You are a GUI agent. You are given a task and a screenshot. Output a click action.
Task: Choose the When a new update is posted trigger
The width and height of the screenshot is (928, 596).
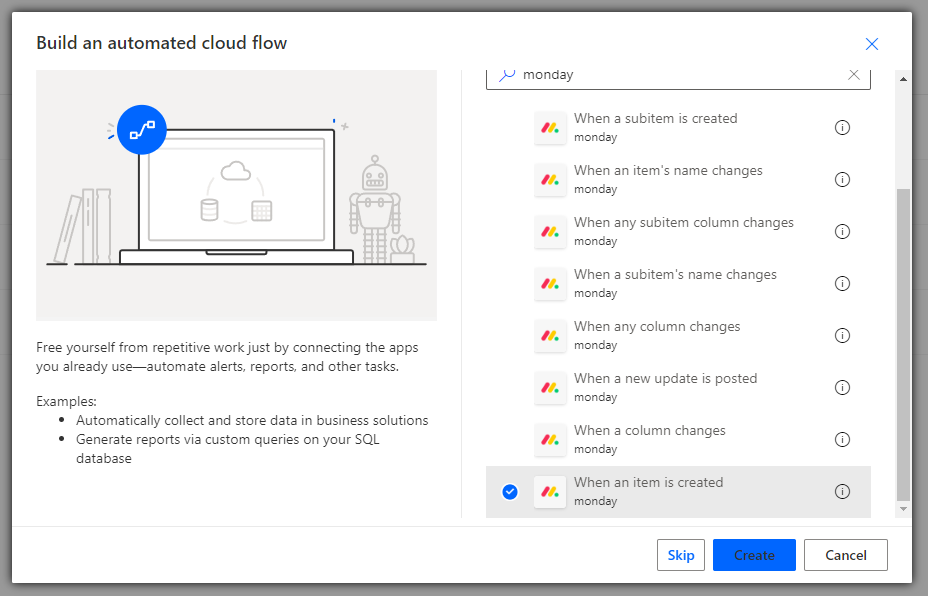click(x=678, y=388)
